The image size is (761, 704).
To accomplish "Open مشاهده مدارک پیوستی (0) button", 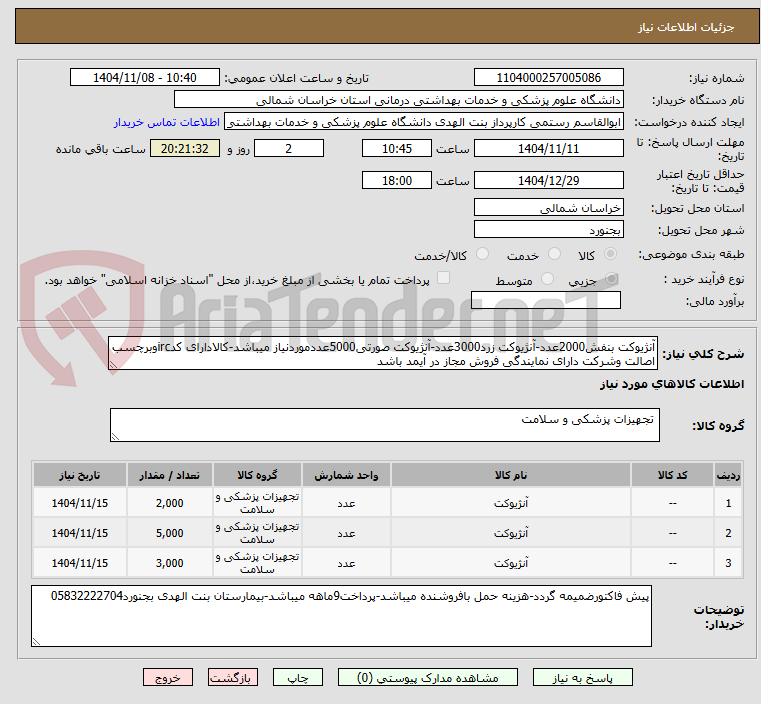I will click(428, 677).
